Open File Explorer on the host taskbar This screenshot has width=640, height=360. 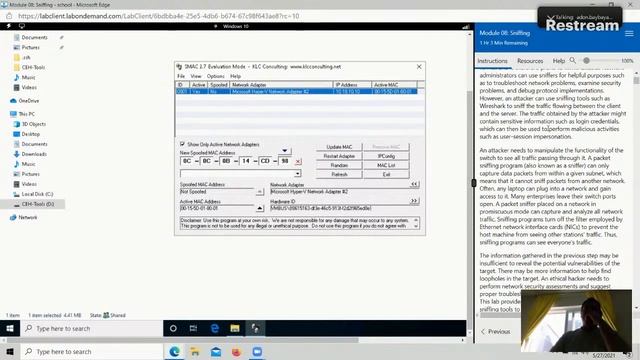point(195,351)
